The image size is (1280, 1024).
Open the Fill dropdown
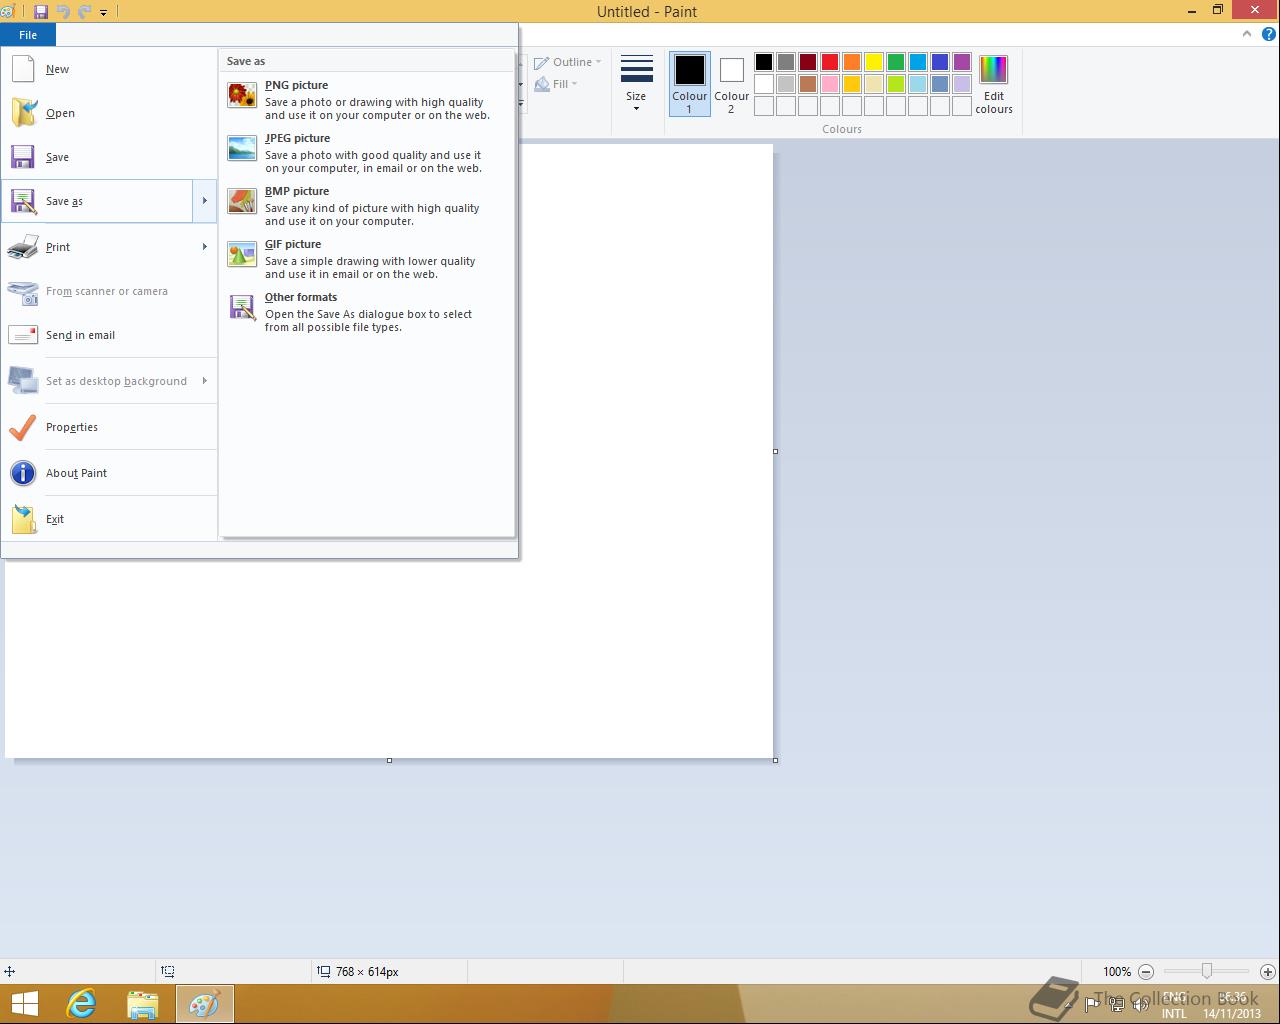pyautogui.click(x=556, y=84)
